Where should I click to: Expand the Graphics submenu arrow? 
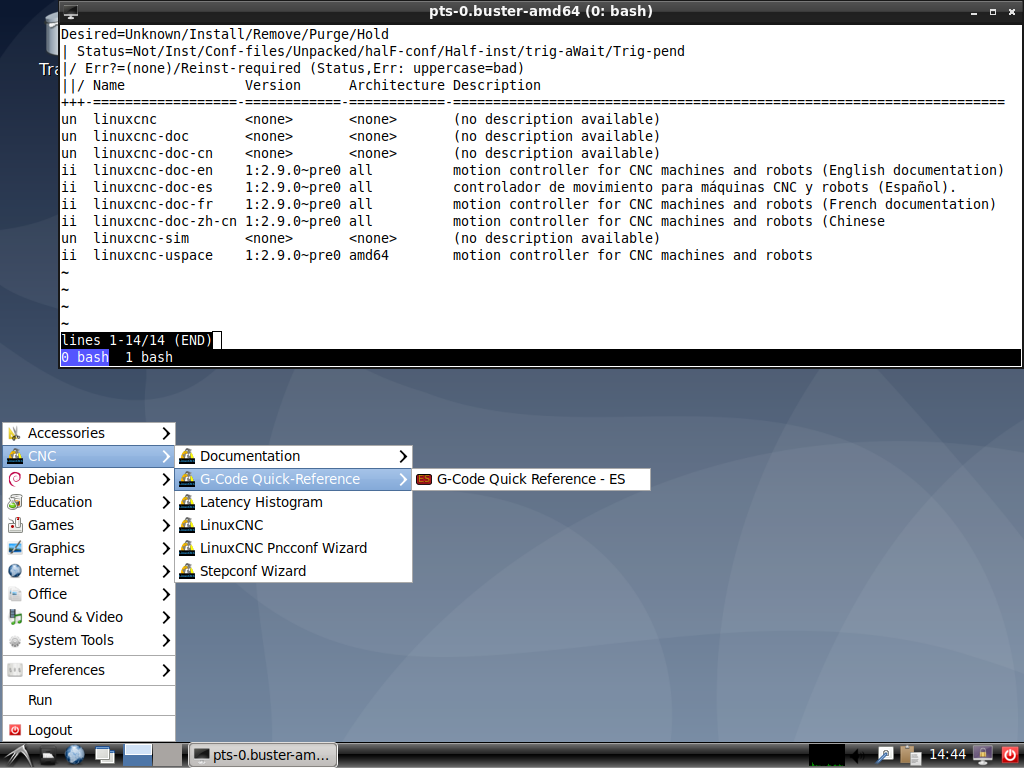tap(166, 548)
